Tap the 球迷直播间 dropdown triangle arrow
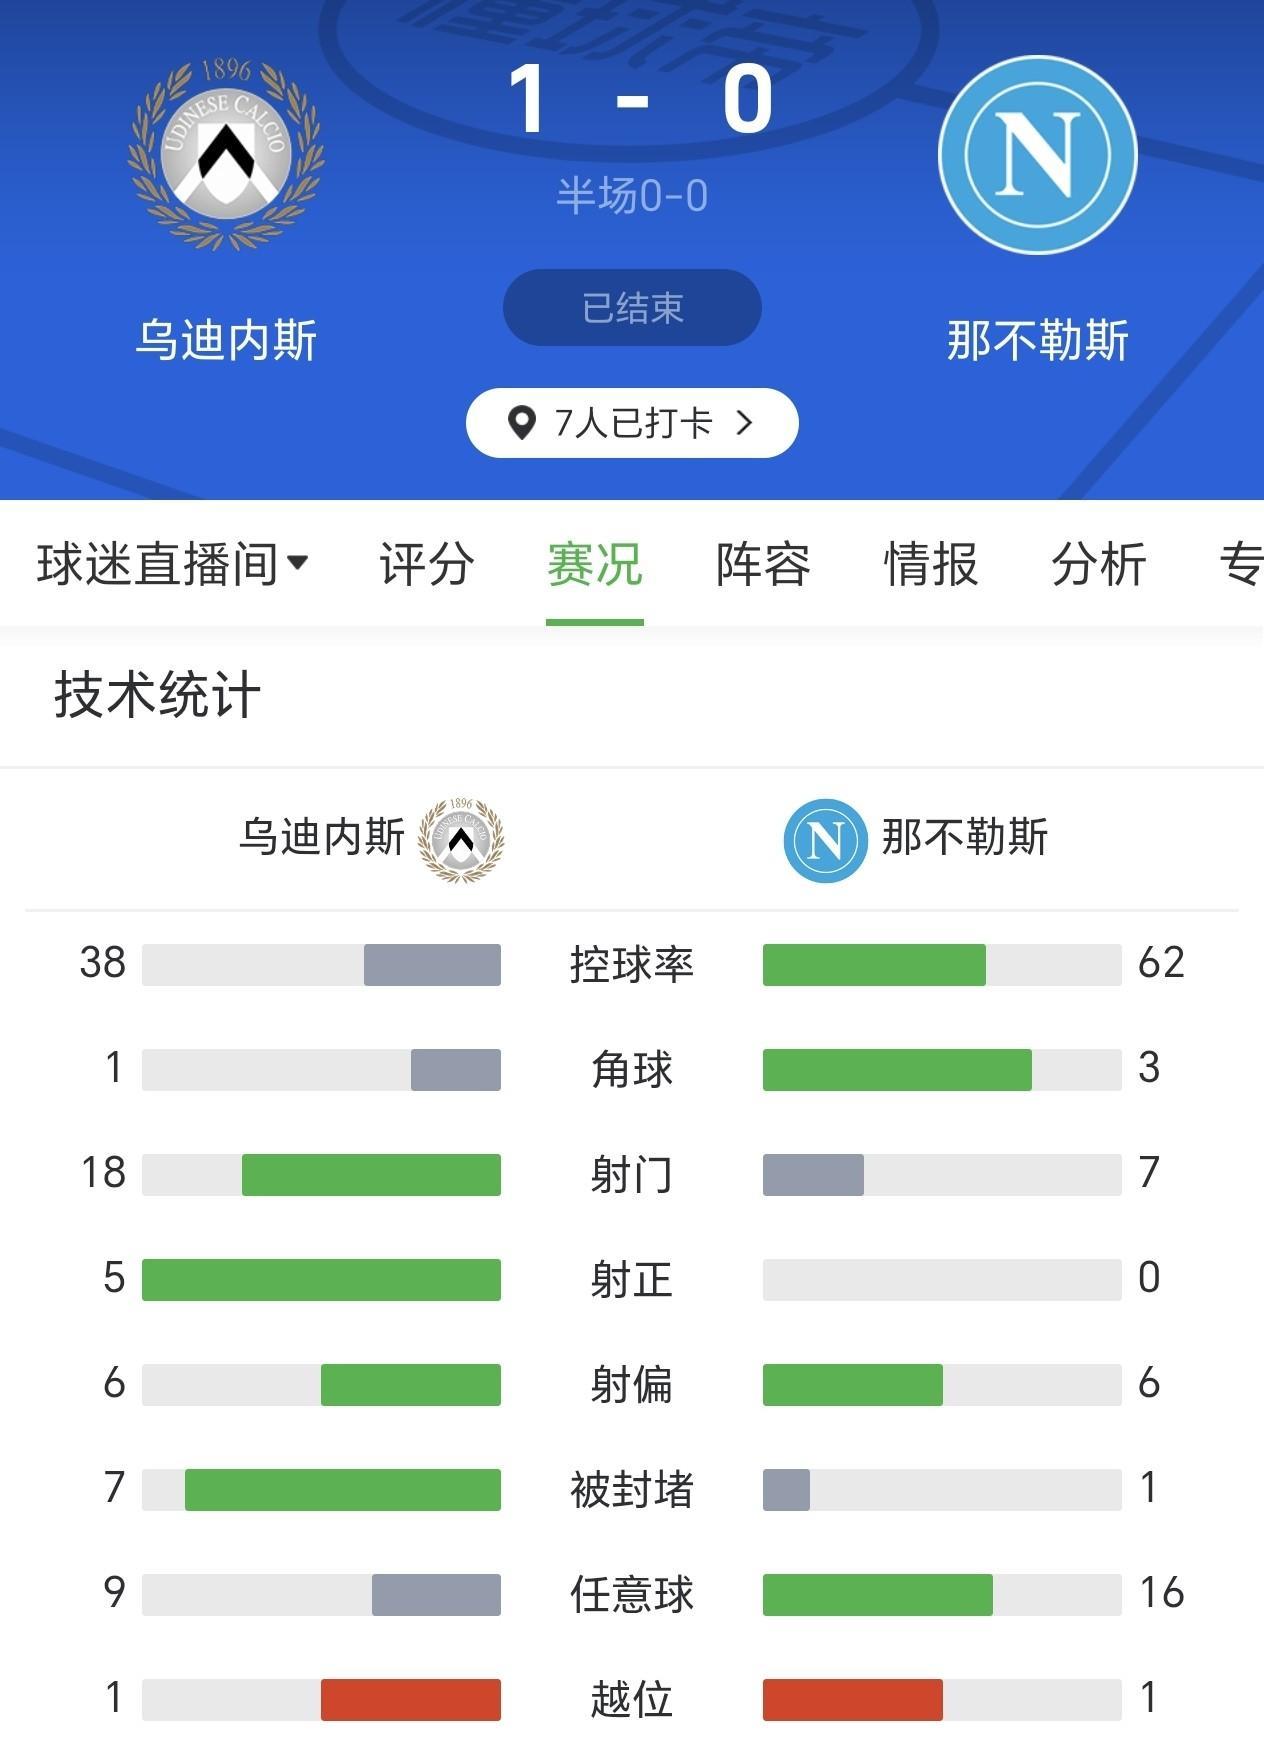Screen dimensions: 1264x1757 point(297,563)
